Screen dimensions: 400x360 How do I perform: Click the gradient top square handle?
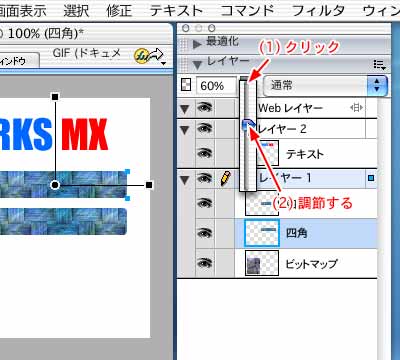click(x=55, y=97)
